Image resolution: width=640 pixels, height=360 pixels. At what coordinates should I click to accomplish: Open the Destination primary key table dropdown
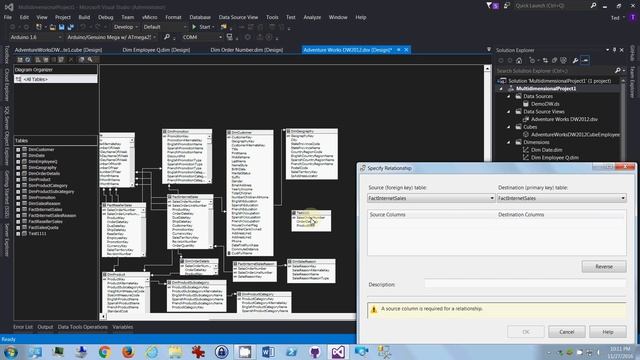pos(623,198)
